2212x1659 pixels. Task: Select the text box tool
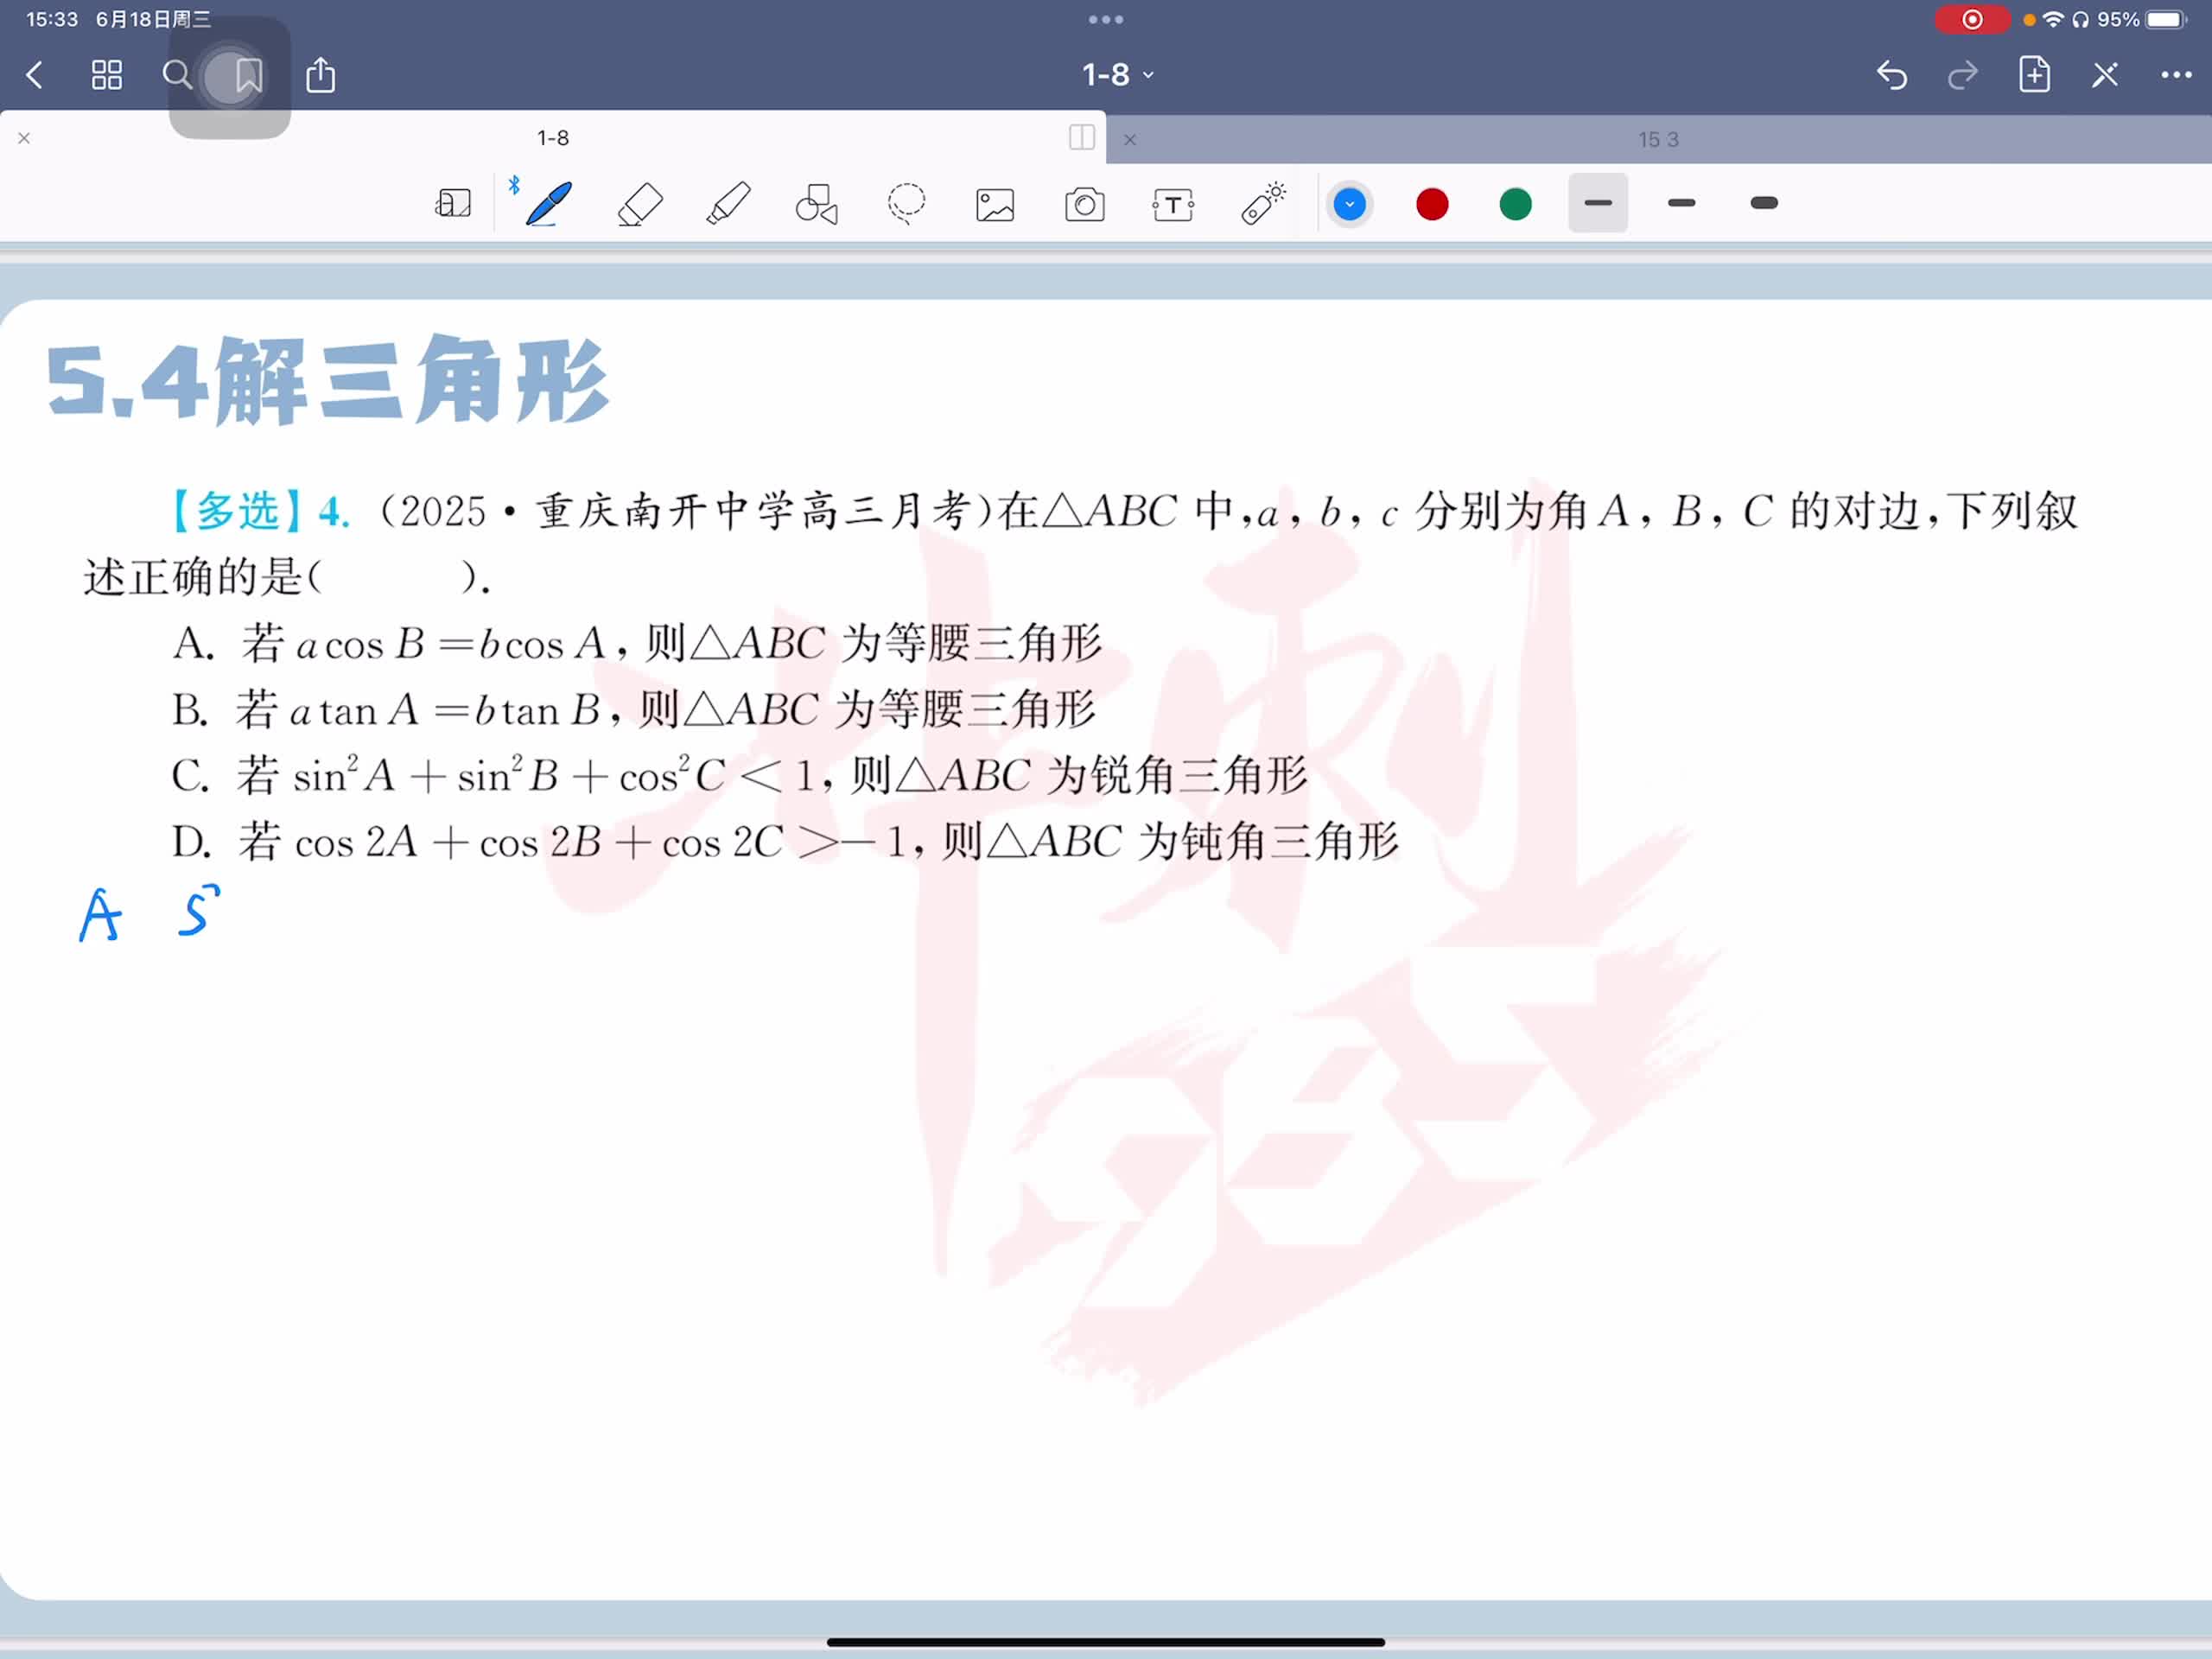pyautogui.click(x=1173, y=205)
